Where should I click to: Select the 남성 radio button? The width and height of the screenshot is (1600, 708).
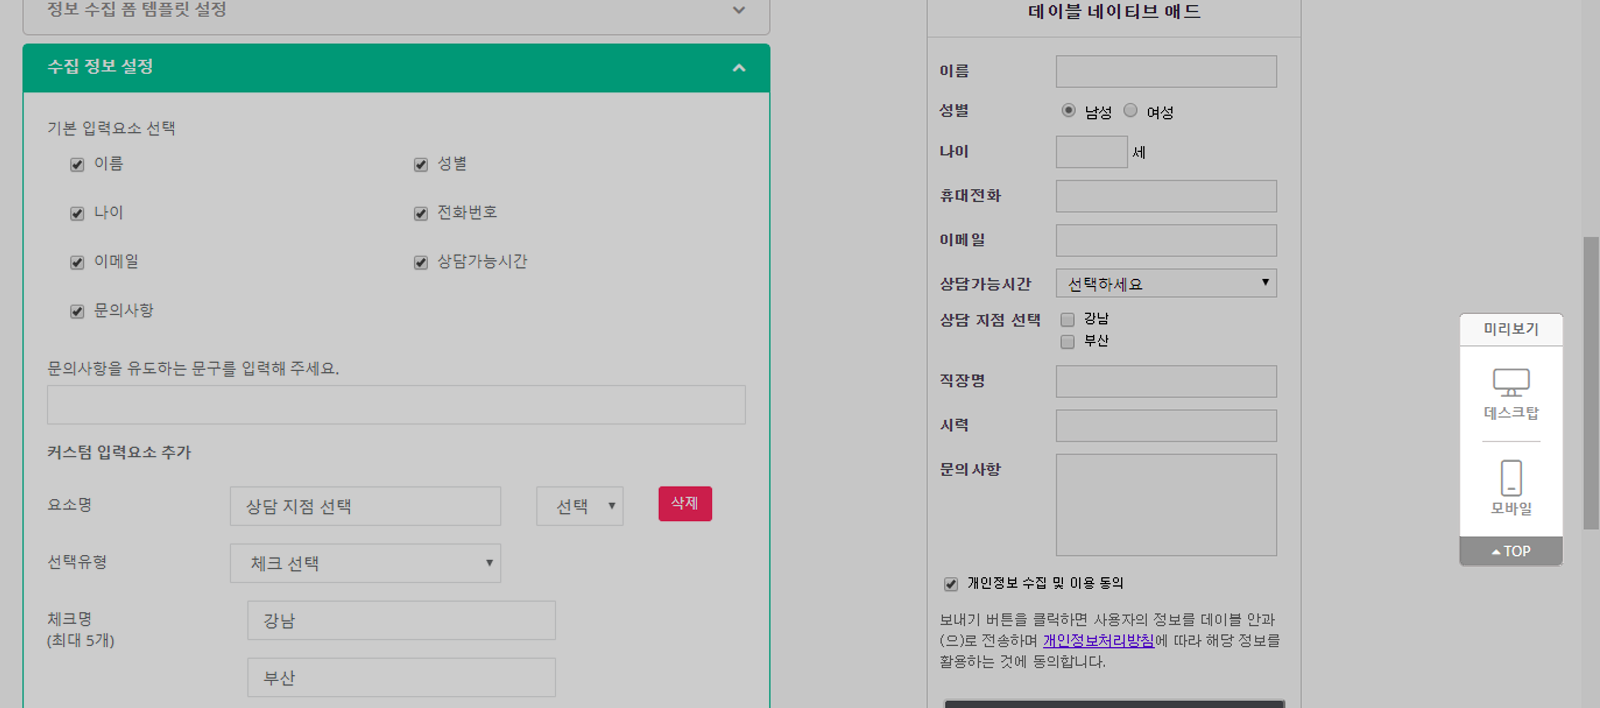1069,110
